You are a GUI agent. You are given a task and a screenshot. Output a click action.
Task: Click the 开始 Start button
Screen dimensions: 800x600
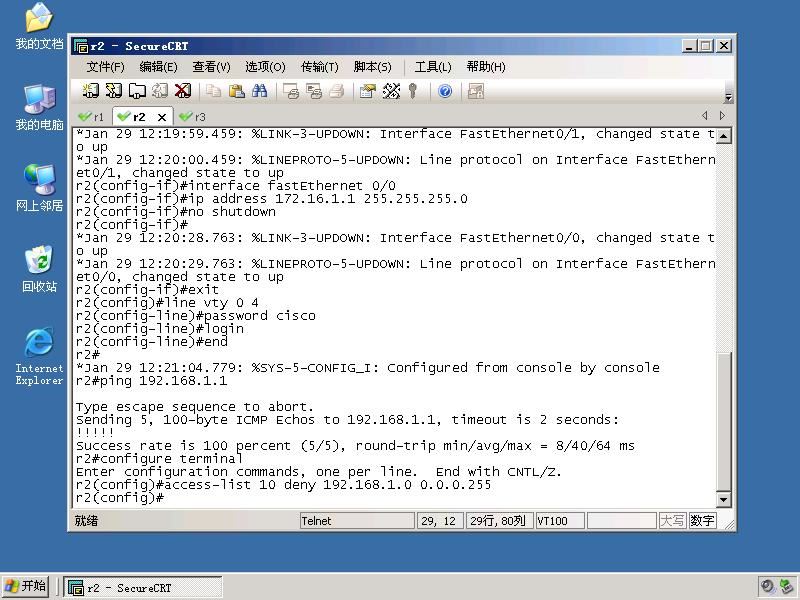pos(26,586)
